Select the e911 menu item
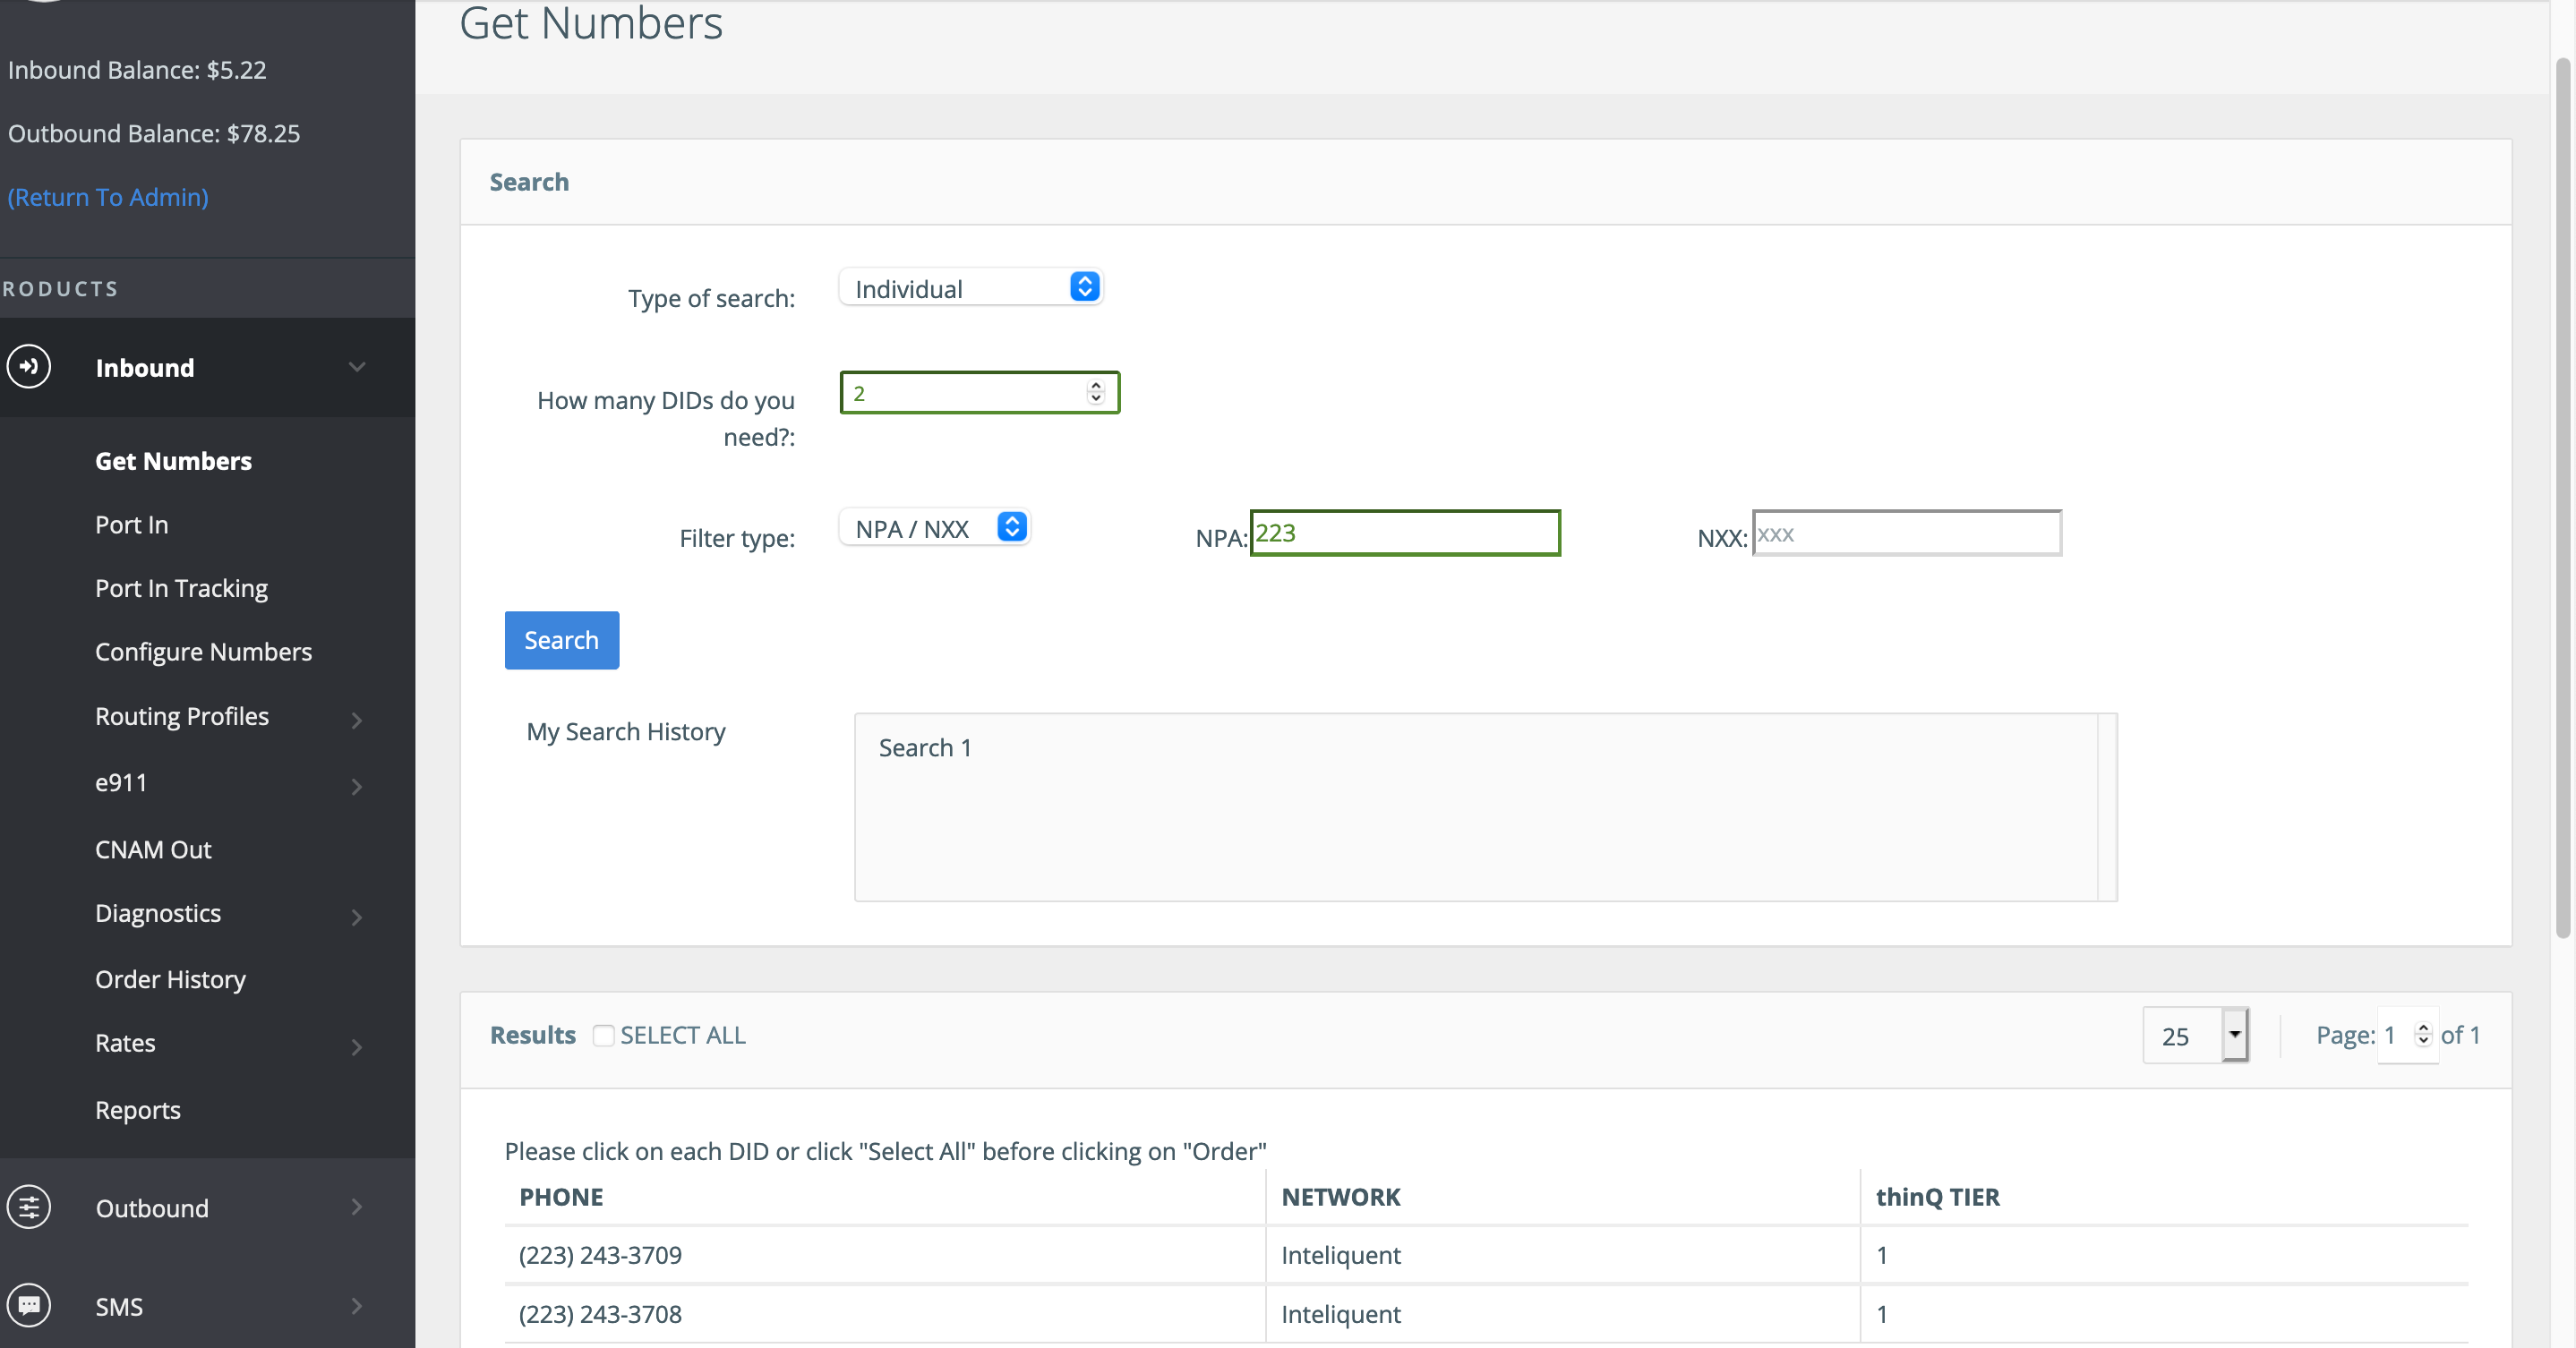 click(121, 783)
